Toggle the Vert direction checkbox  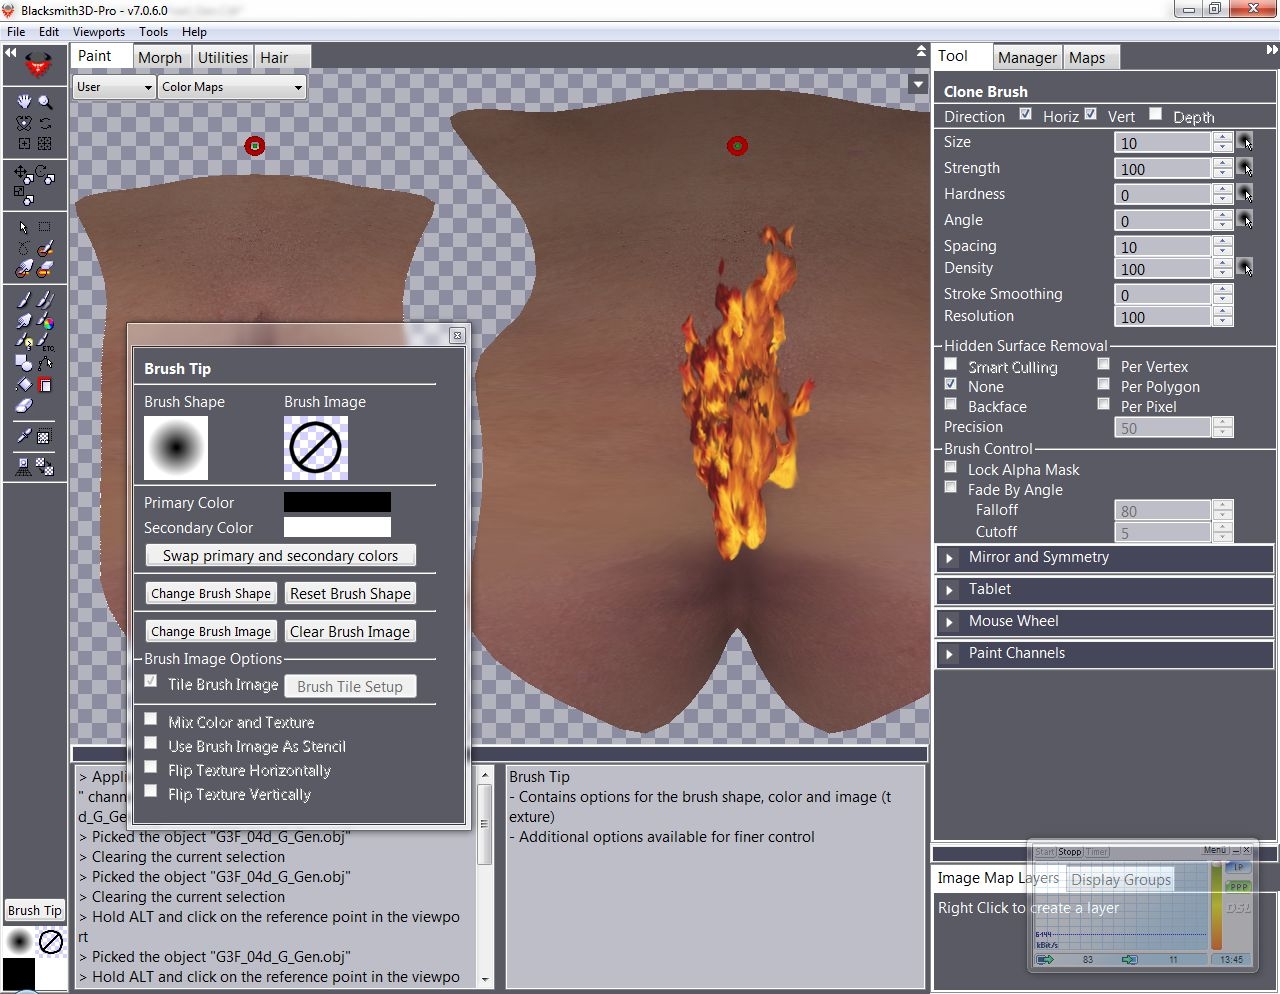[x=1091, y=114]
